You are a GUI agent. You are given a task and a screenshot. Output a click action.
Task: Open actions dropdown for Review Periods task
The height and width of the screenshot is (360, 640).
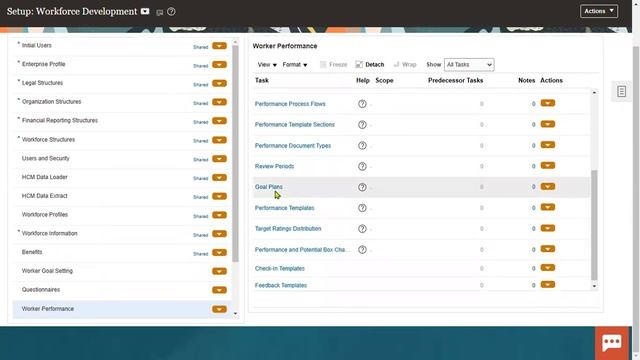(x=548, y=166)
